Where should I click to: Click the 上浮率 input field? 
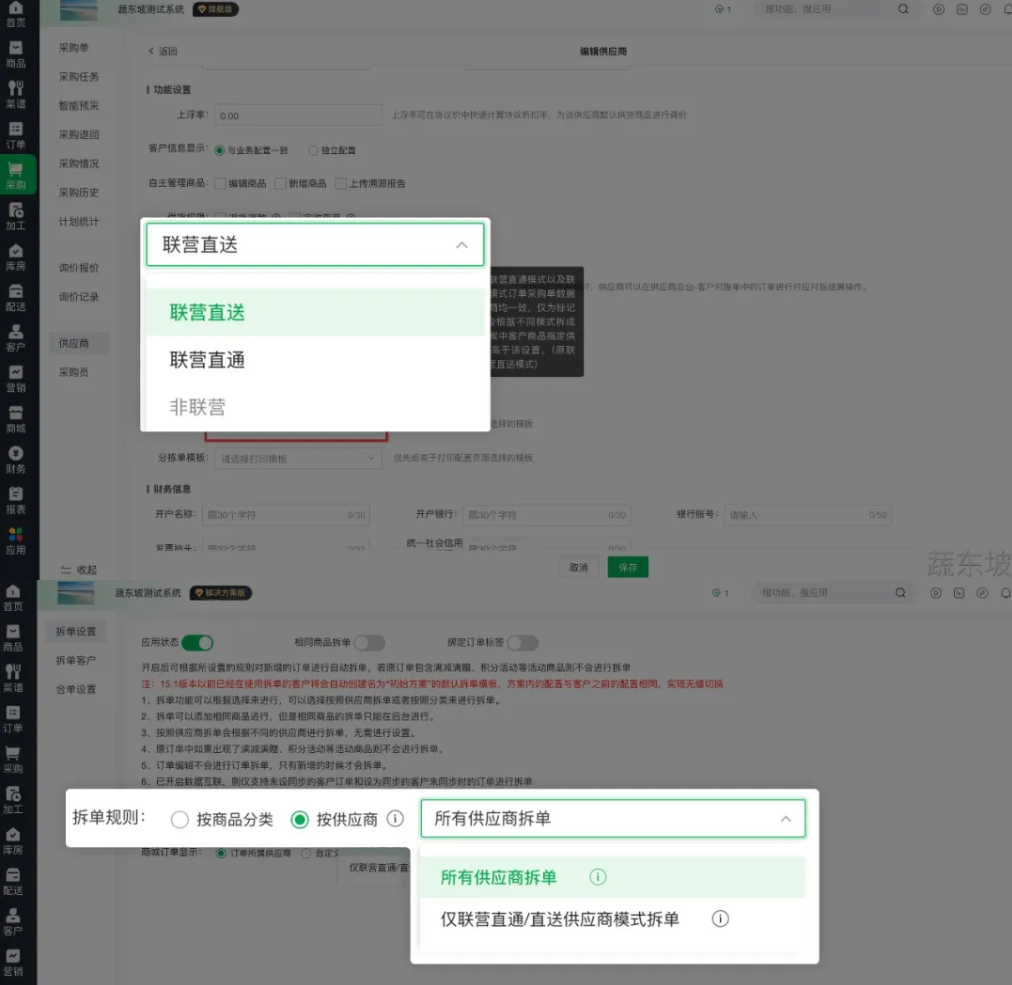[x=298, y=116]
